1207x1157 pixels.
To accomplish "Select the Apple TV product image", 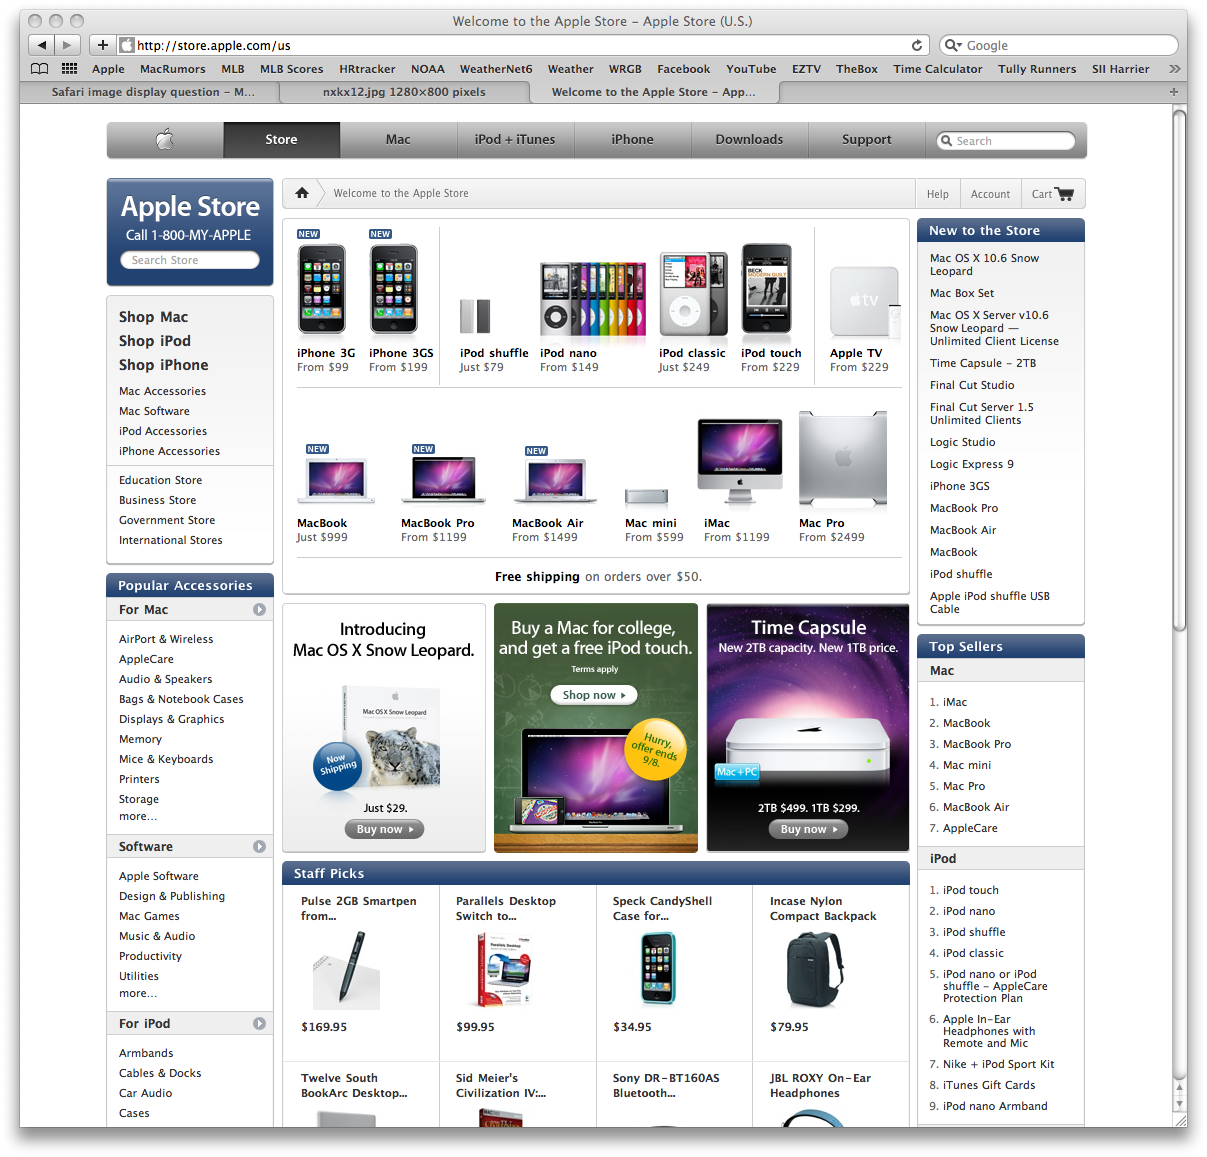I will click(x=864, y=302).
